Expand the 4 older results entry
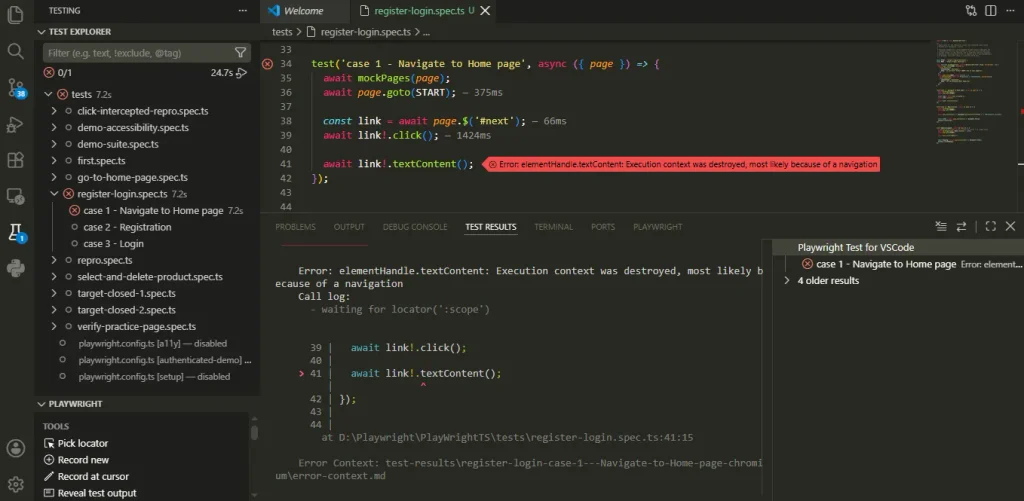This screenshot has height=501, width=1024. pyautogui.click(x=787, y=280)
